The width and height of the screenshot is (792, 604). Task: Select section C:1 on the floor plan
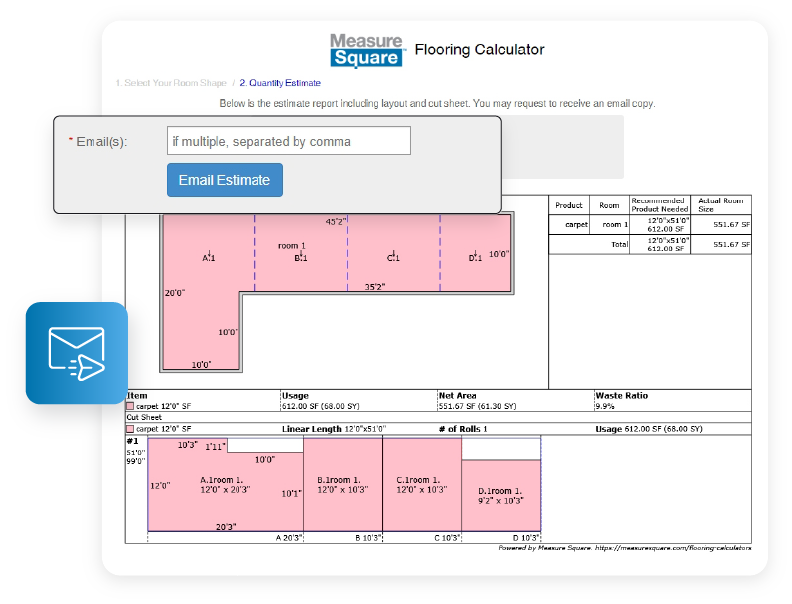pos(393,256)
